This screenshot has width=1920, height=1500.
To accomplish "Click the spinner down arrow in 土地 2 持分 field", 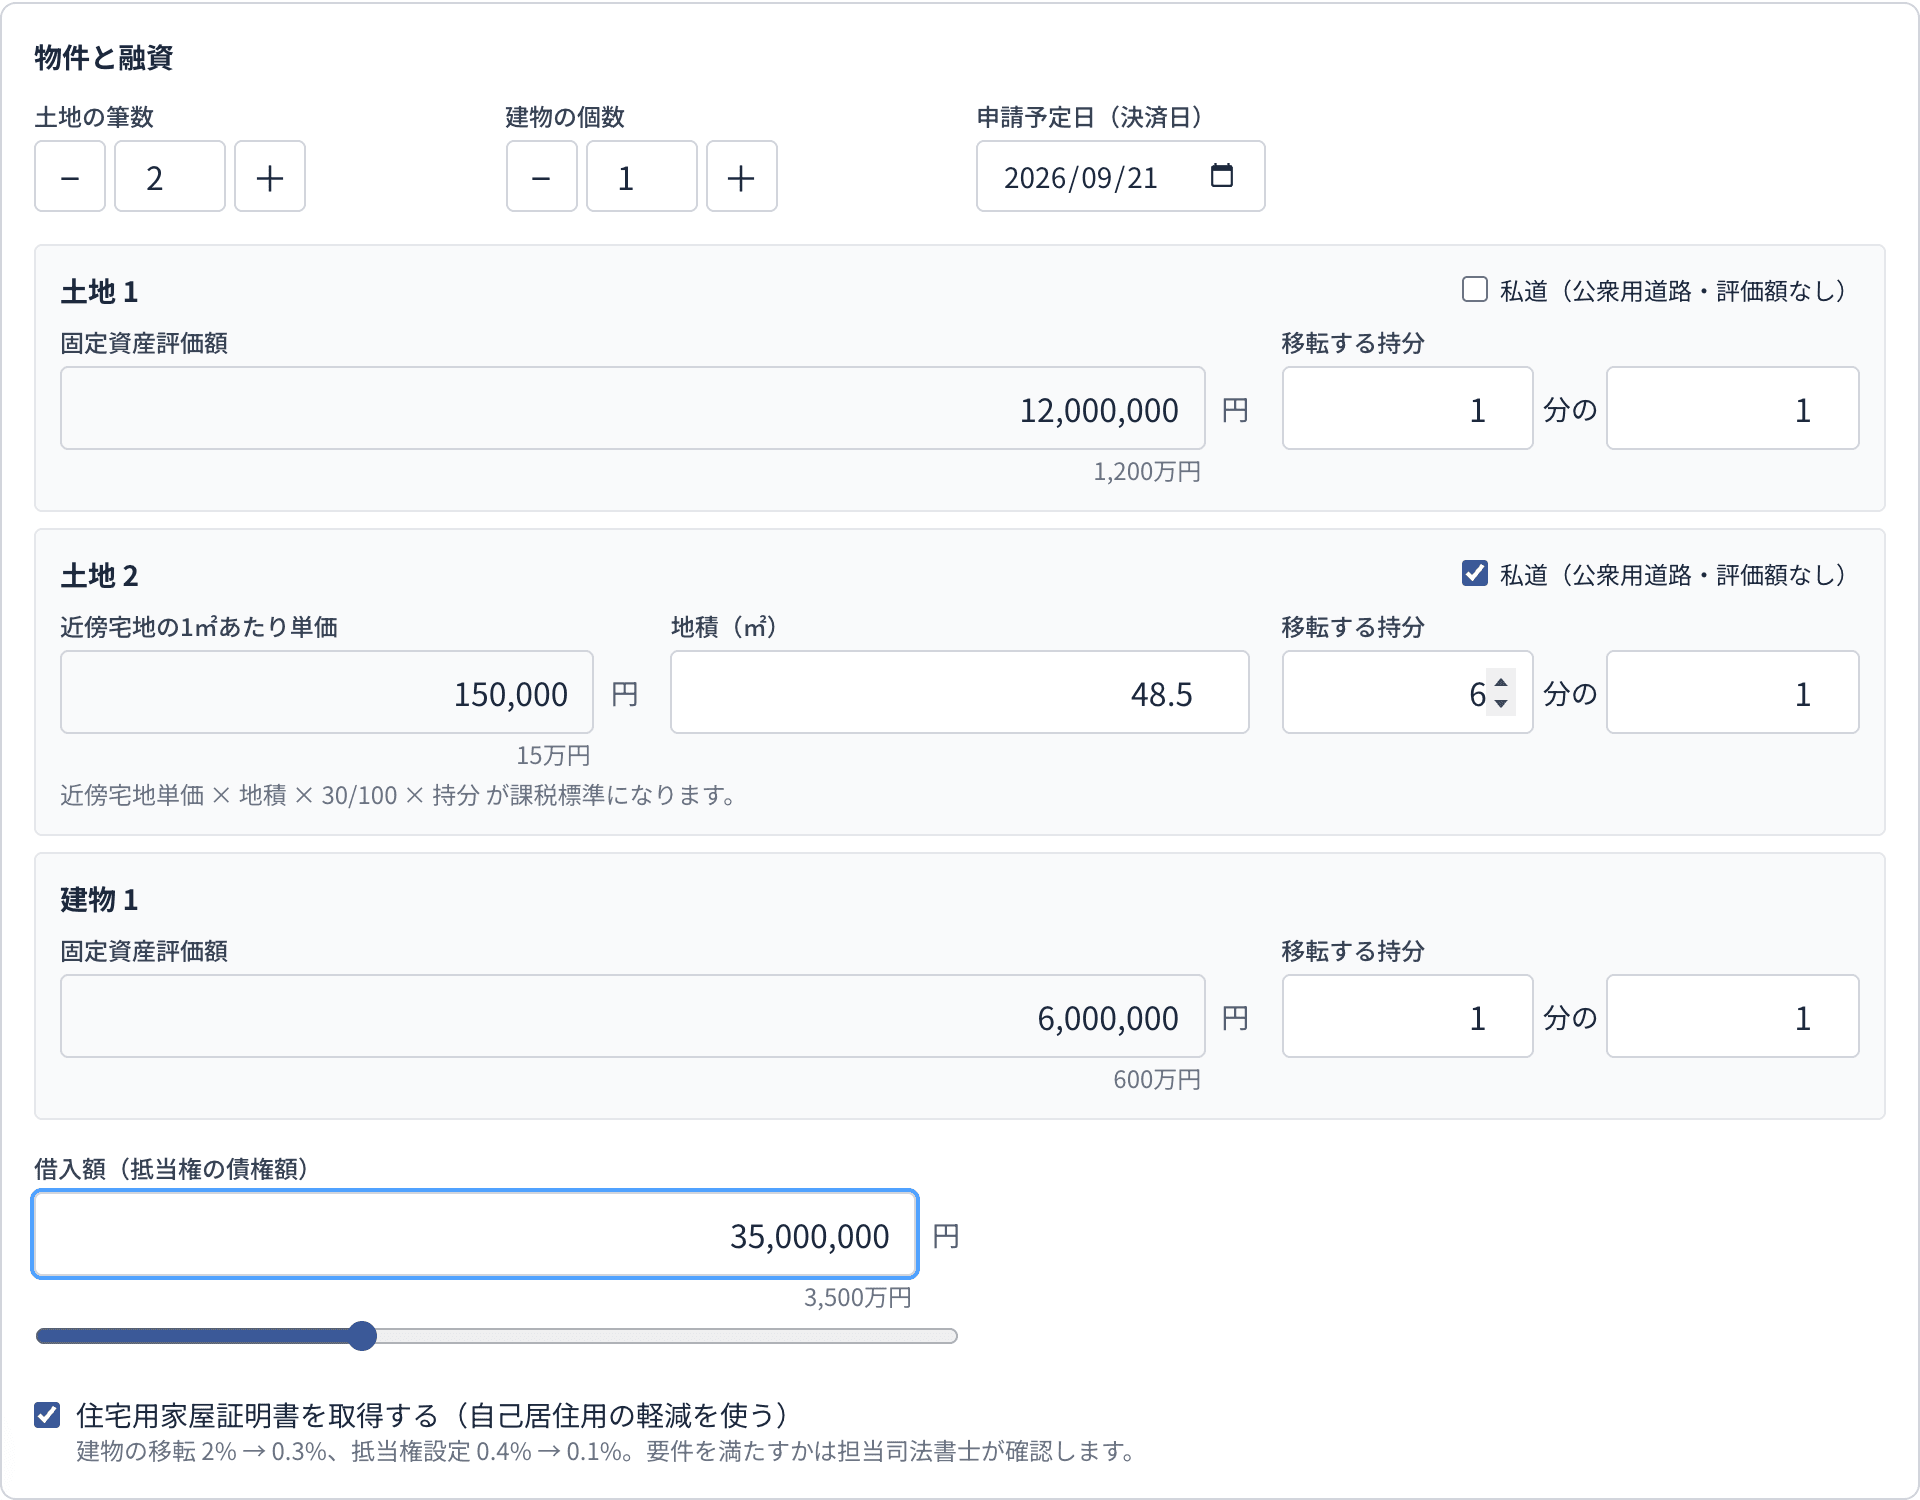I will tap(1501, 704).
